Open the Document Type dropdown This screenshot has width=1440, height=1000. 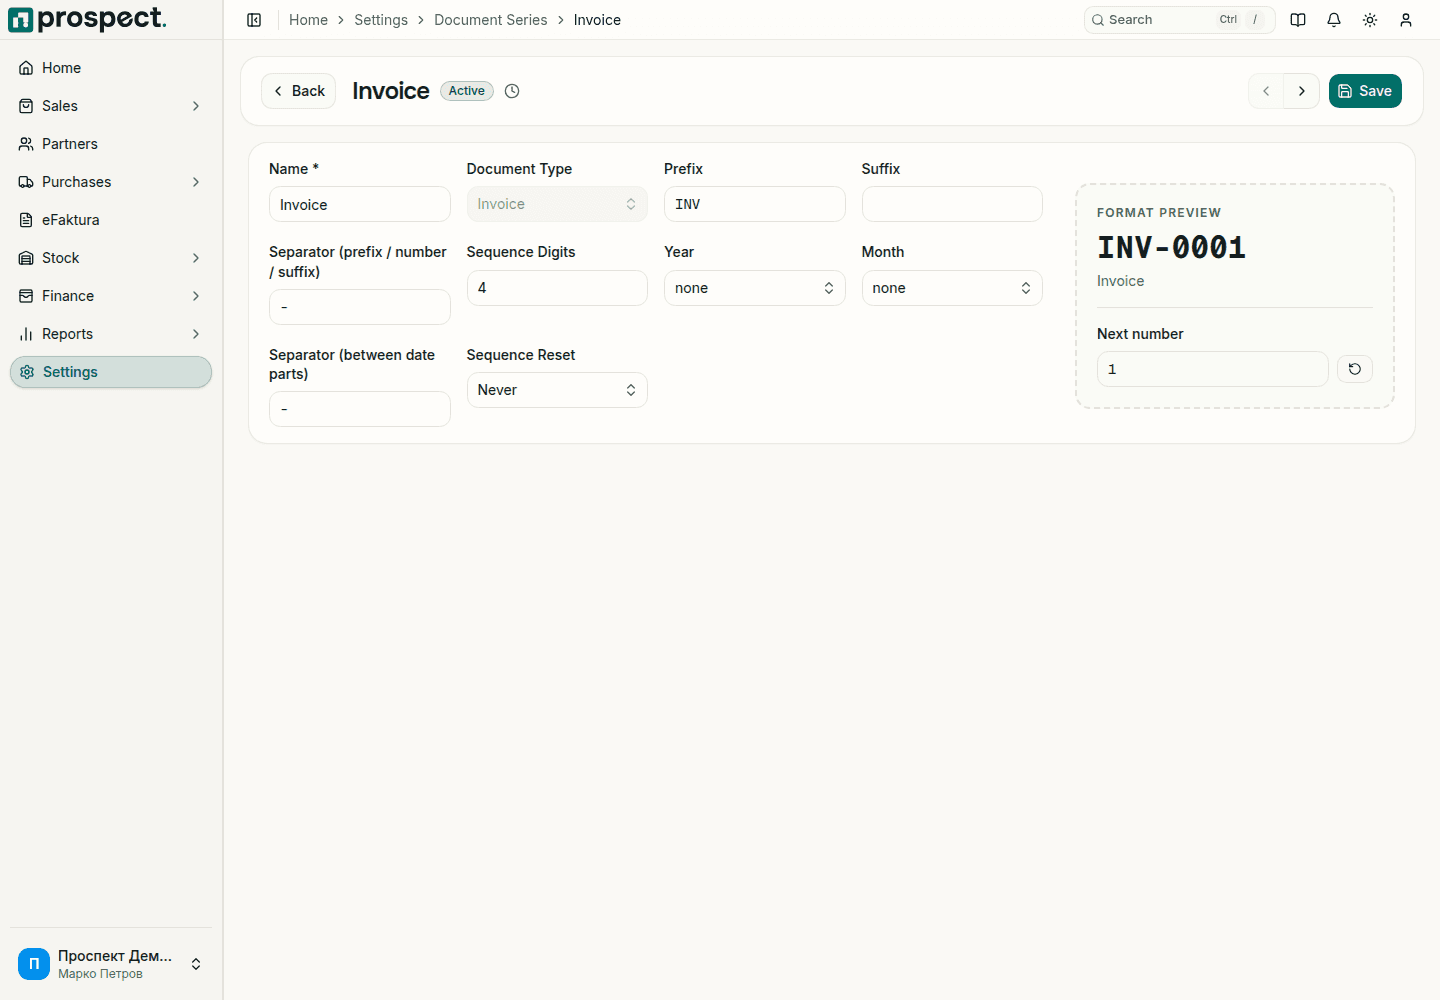pos(557,204)
